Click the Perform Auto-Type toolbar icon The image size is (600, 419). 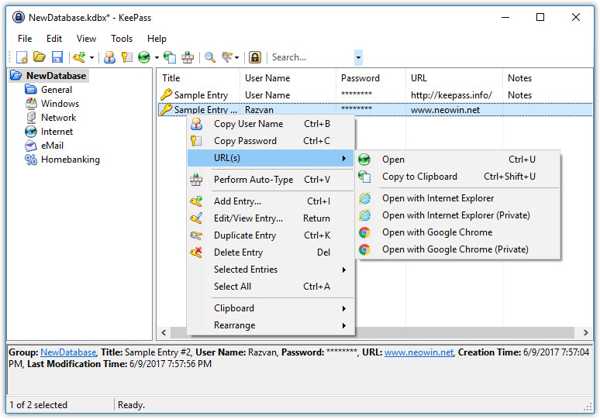(188, 57)
